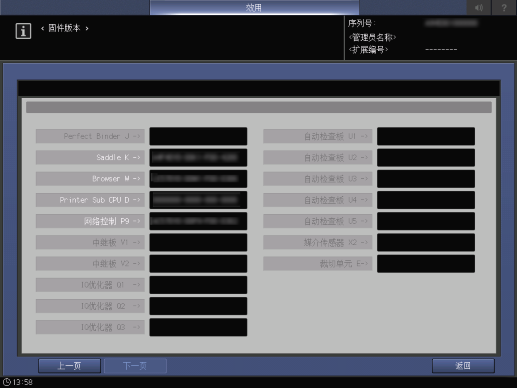
Task: Click the 管理员名称 label
Action: [x=372, y=37]
